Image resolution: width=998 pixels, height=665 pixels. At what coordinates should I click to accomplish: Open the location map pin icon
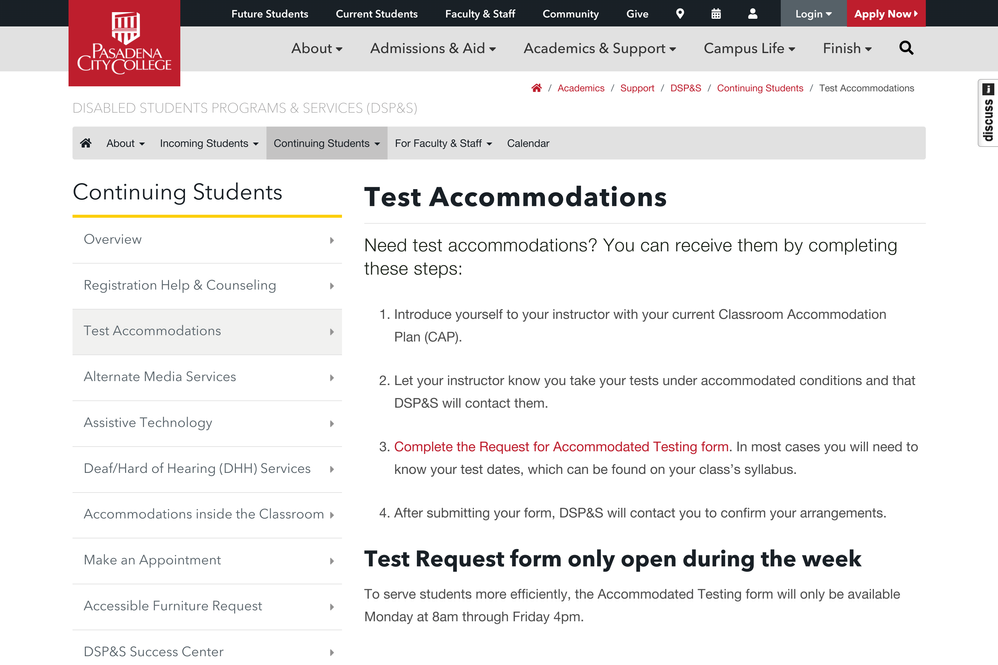point(680,14)
